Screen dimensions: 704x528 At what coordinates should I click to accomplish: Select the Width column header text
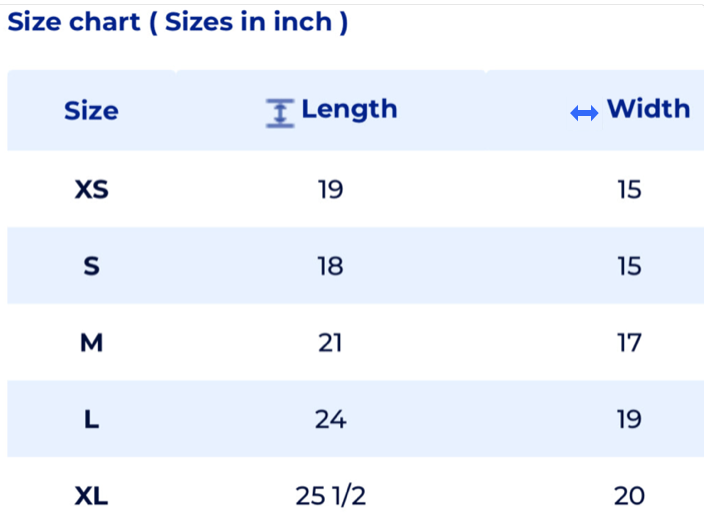[x=648, y=109]
